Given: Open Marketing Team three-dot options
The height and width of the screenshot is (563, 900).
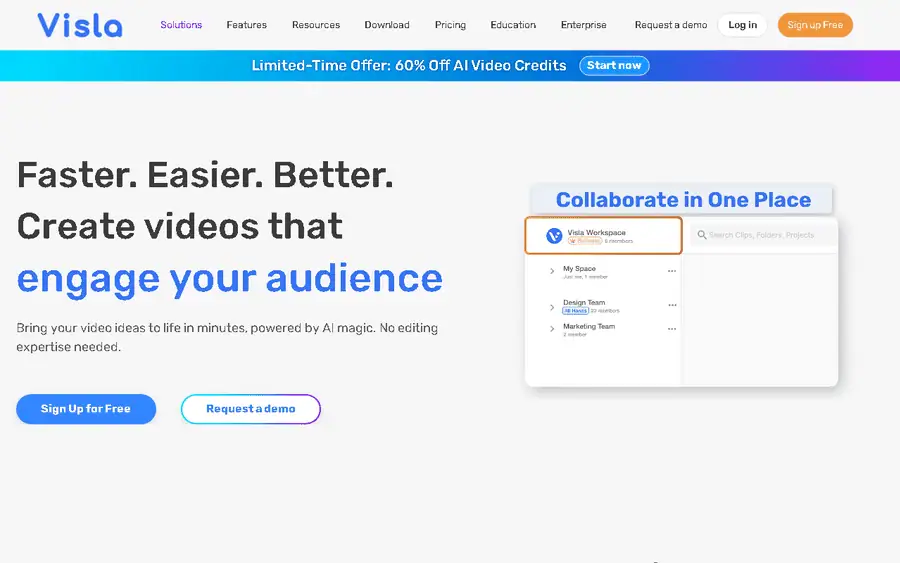Looking at the screenshot, I should point(672,329).
